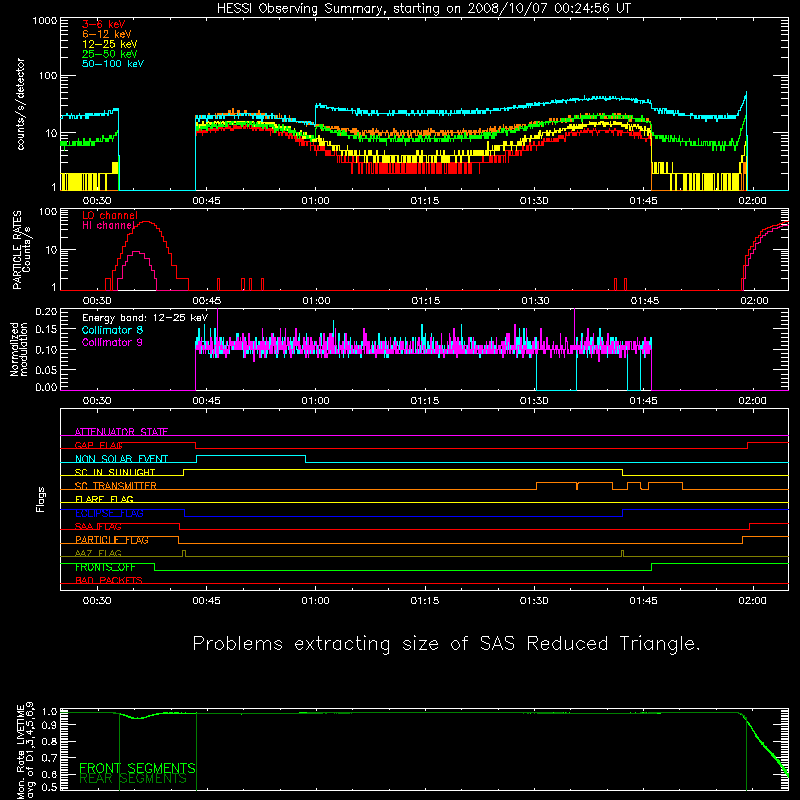
Task: Click the counts/s/detector axis label
Action: point(20,104)
